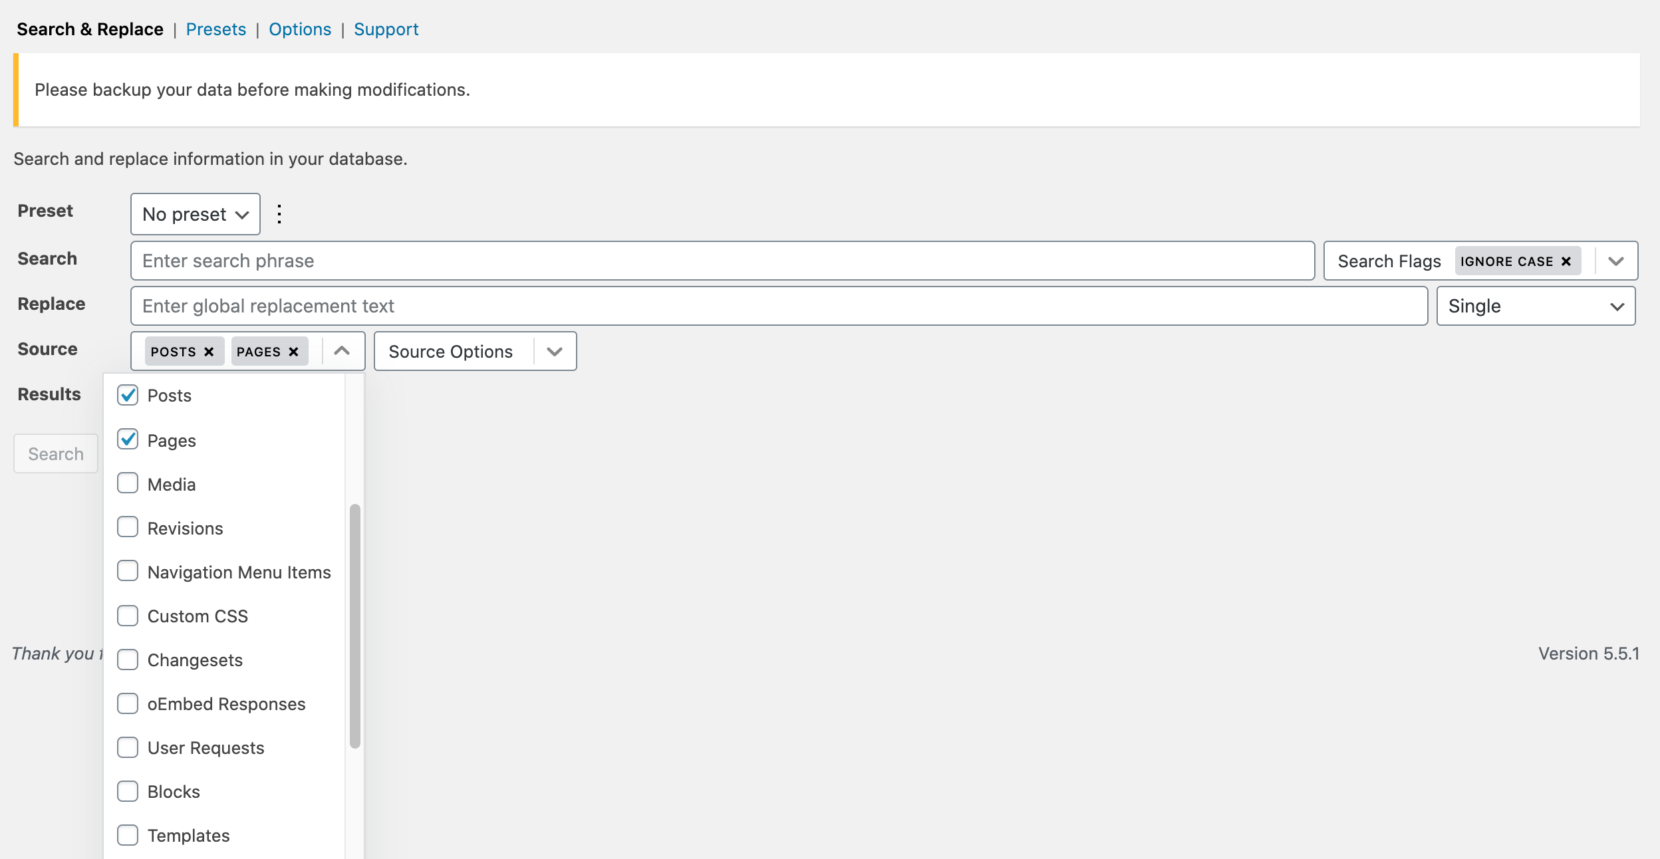Focus the global replacement text field

[x=779, y=306]
